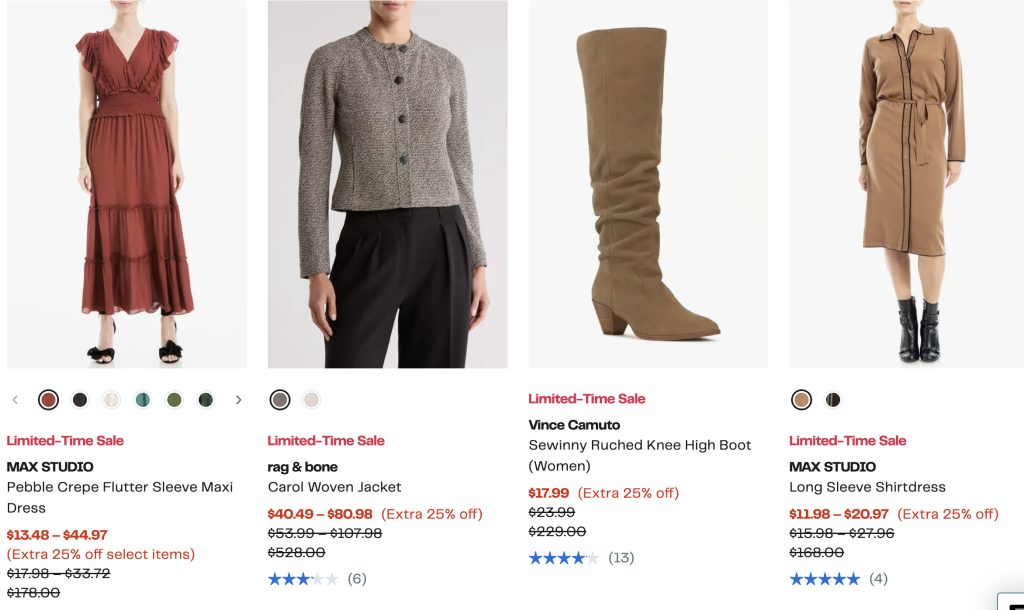
Task: Open the Carol Woven Jacket product link
Action: 334,487
